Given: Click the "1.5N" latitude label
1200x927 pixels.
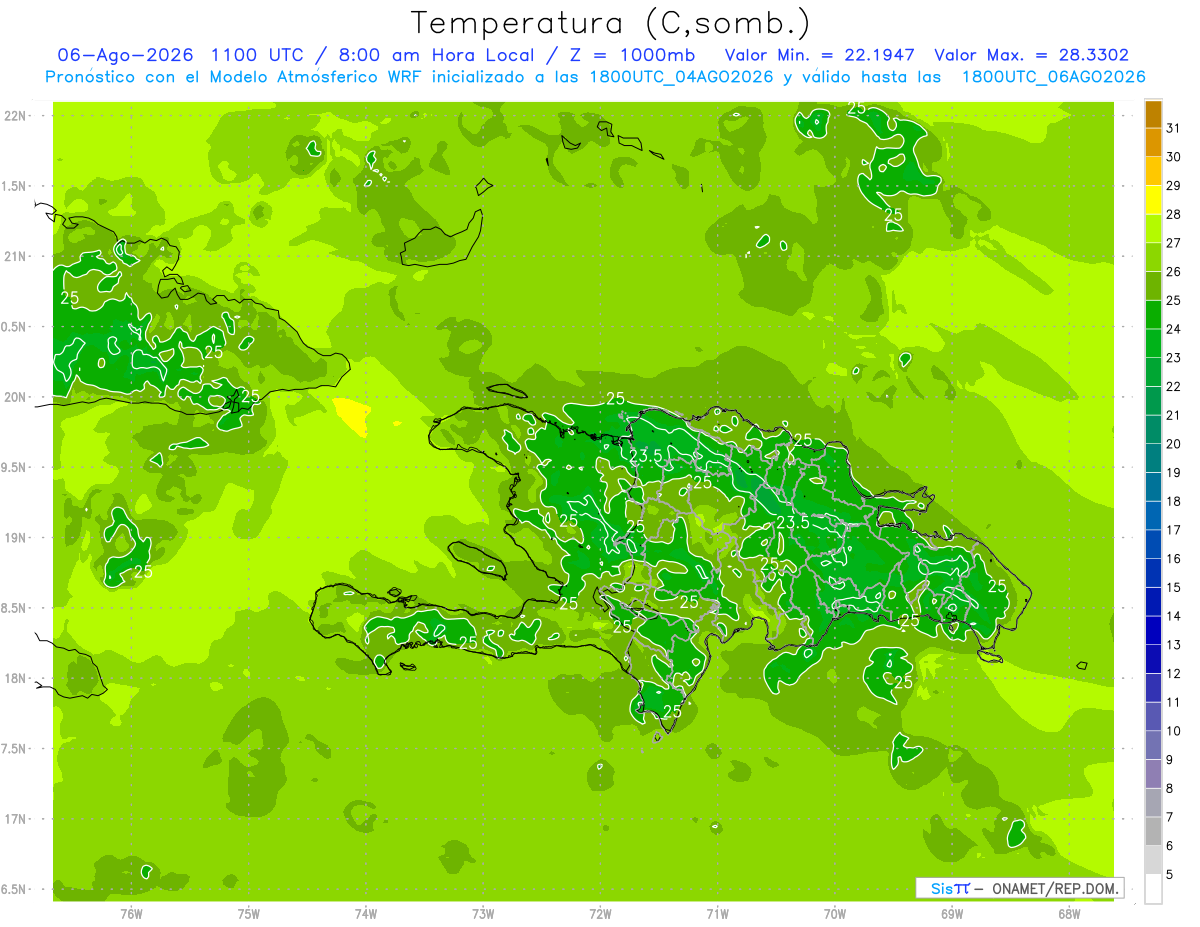Looking at the screenshot, I should coord(15,186).
